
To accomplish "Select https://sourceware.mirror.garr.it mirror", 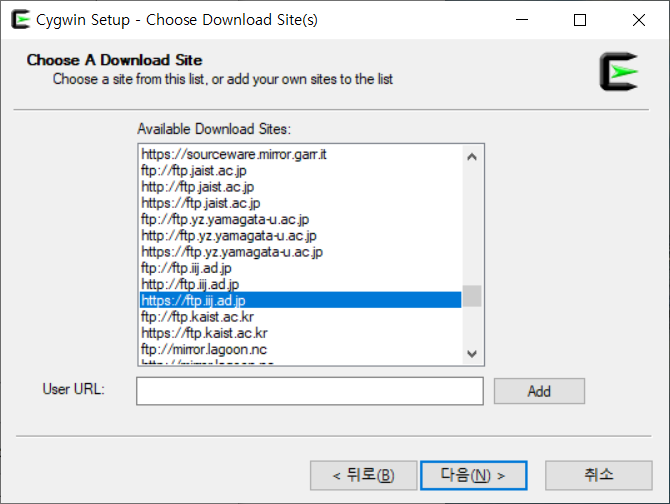I will [300, 154].
